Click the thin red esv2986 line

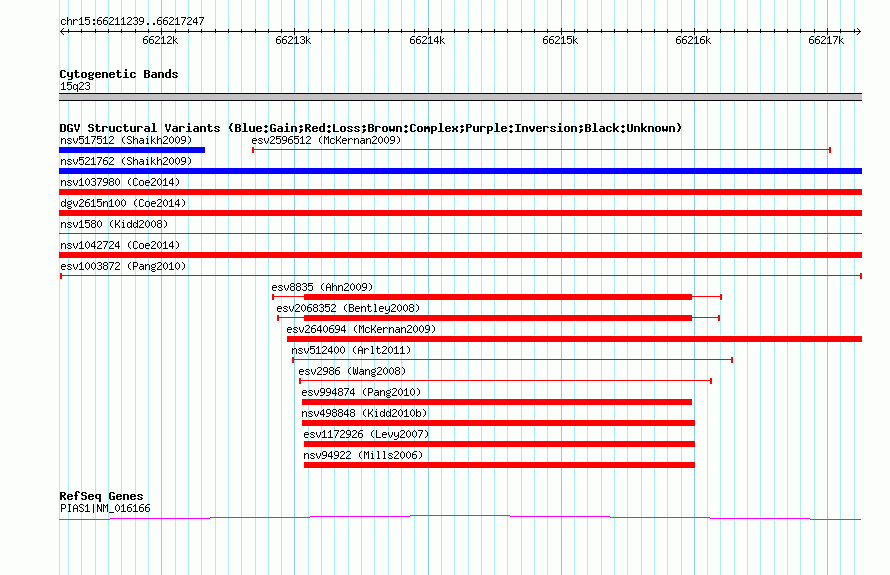(x=506, y=381)
